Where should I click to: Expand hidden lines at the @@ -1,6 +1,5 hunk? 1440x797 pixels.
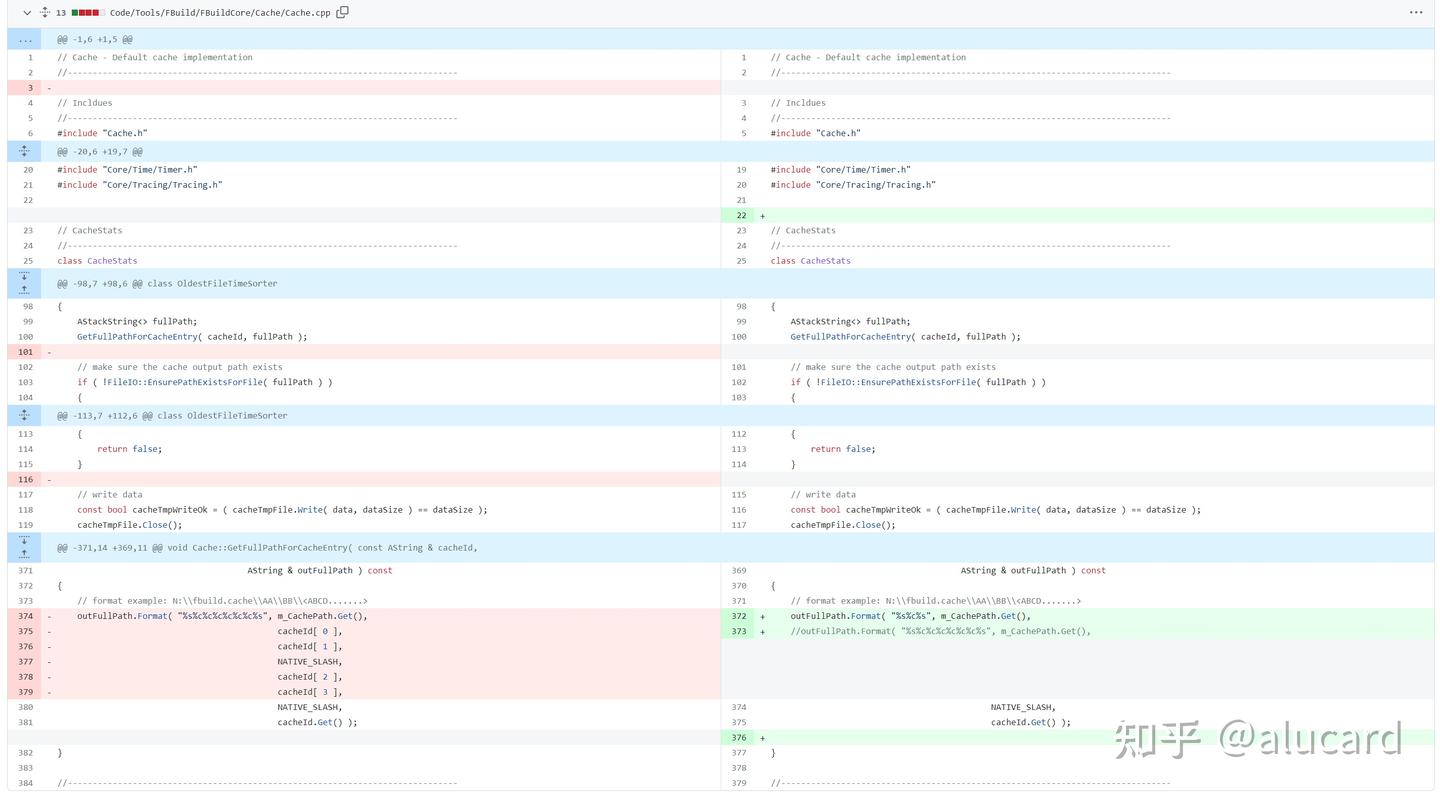click(24, 40)
